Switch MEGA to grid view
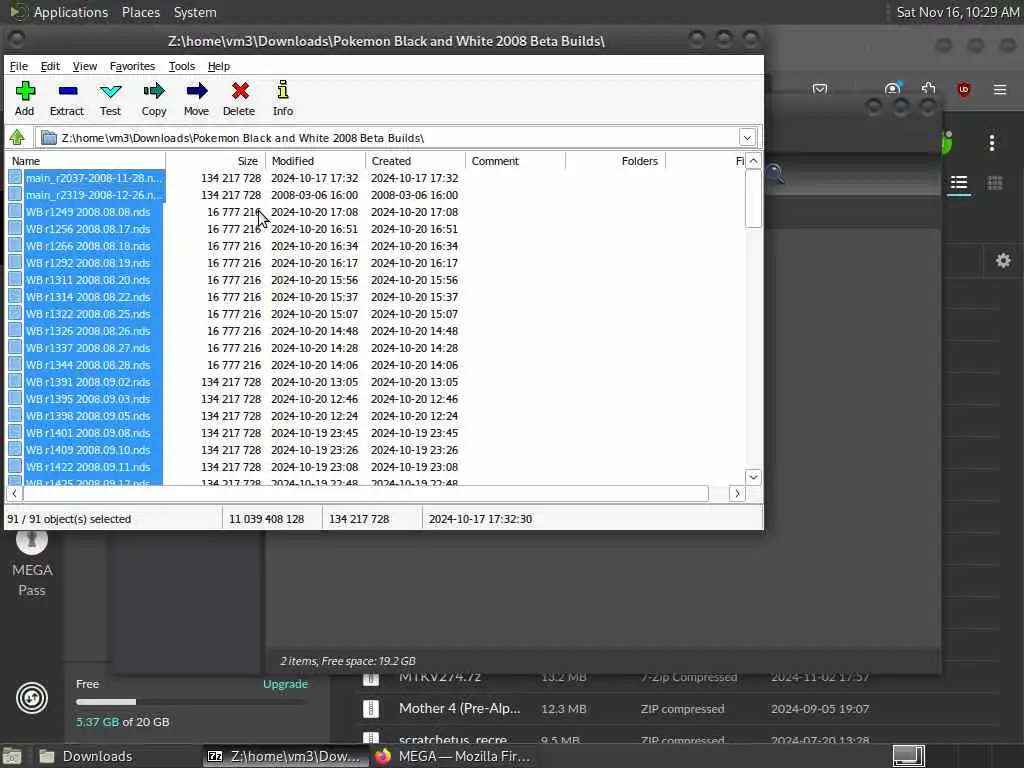This screenshot has width=1024, height=768. (x=995, y=183)
